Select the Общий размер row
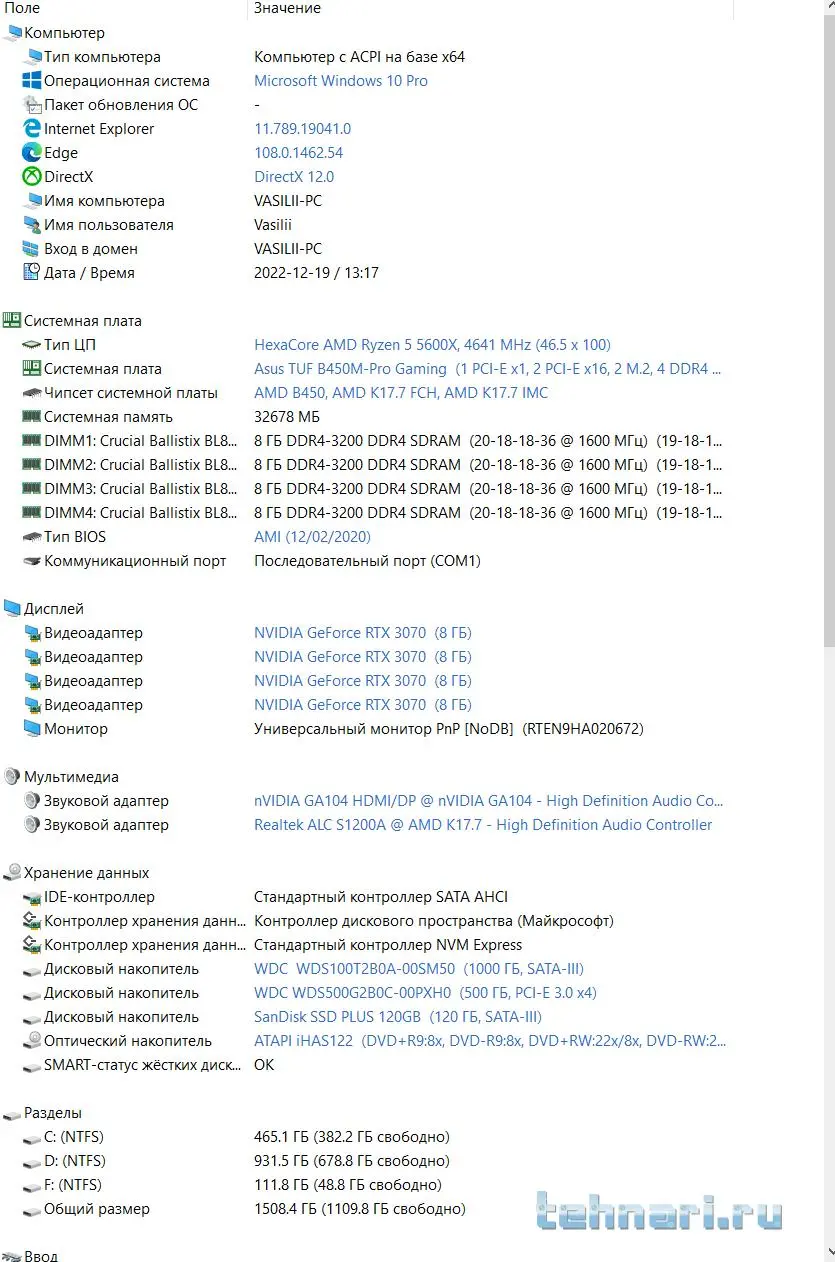 coord(244,1209)
